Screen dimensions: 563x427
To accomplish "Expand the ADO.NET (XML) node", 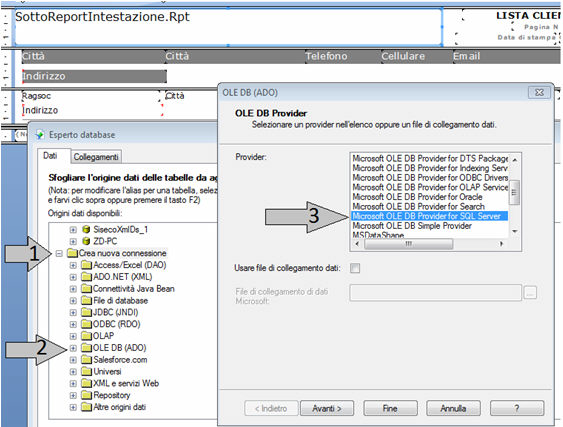I will 73,277.
